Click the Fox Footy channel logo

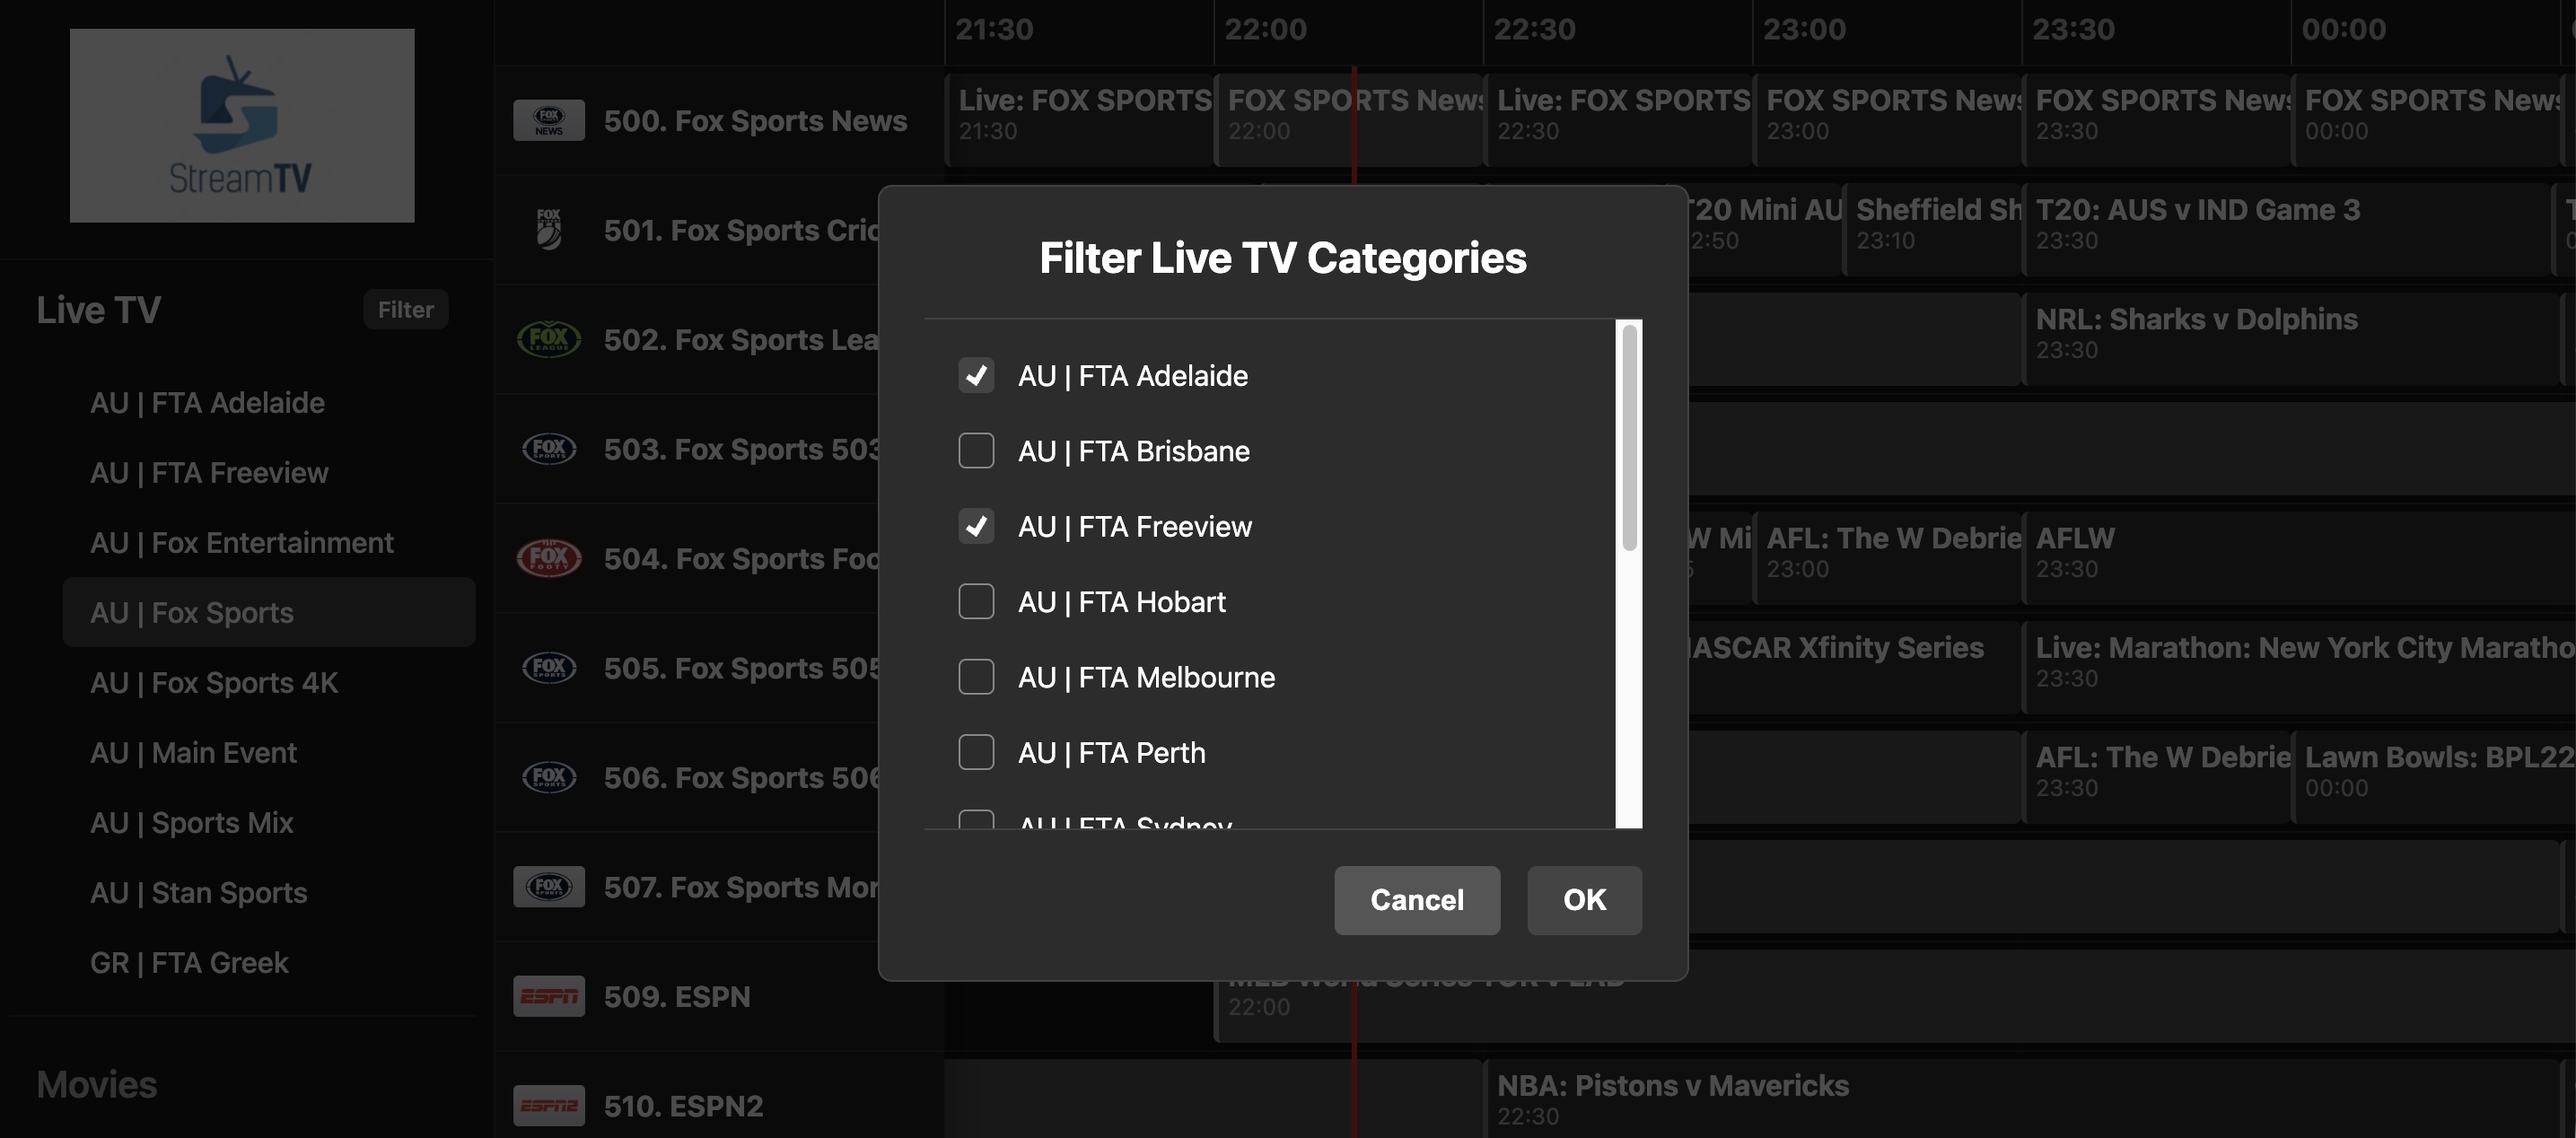click(x=548, y=557)
